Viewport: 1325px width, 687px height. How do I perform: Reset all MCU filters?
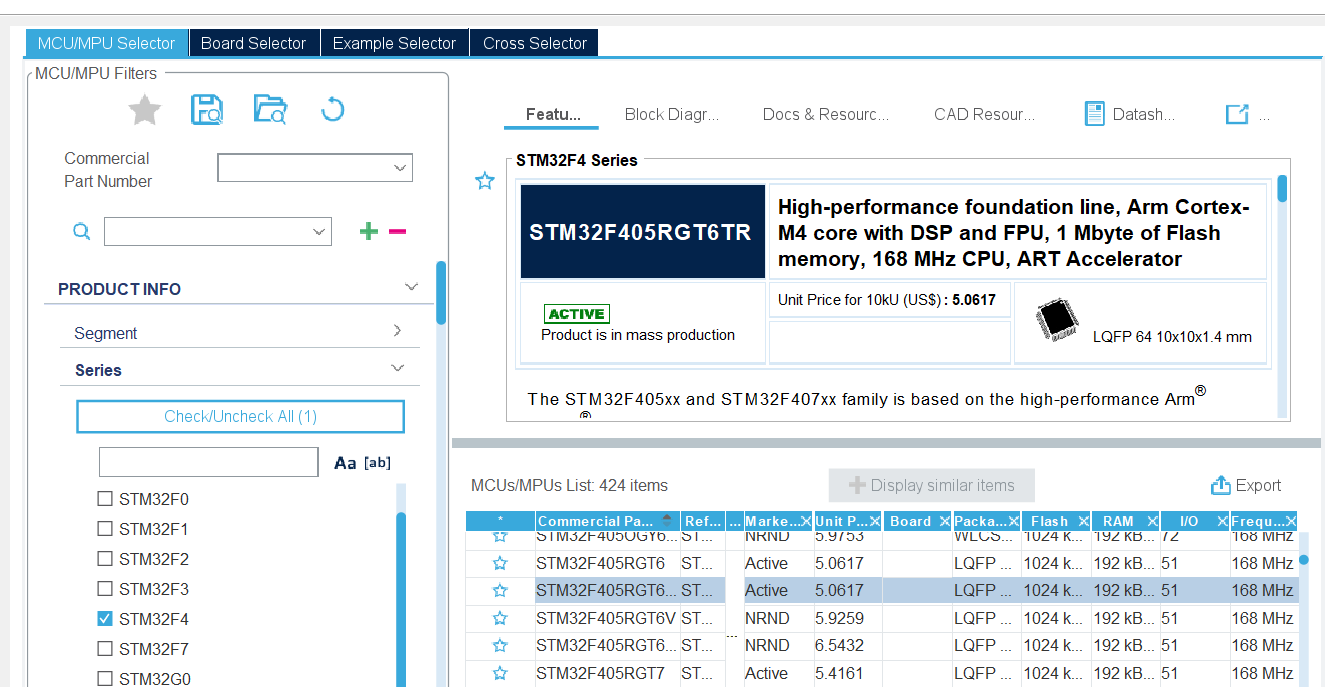tap(332, 110)
